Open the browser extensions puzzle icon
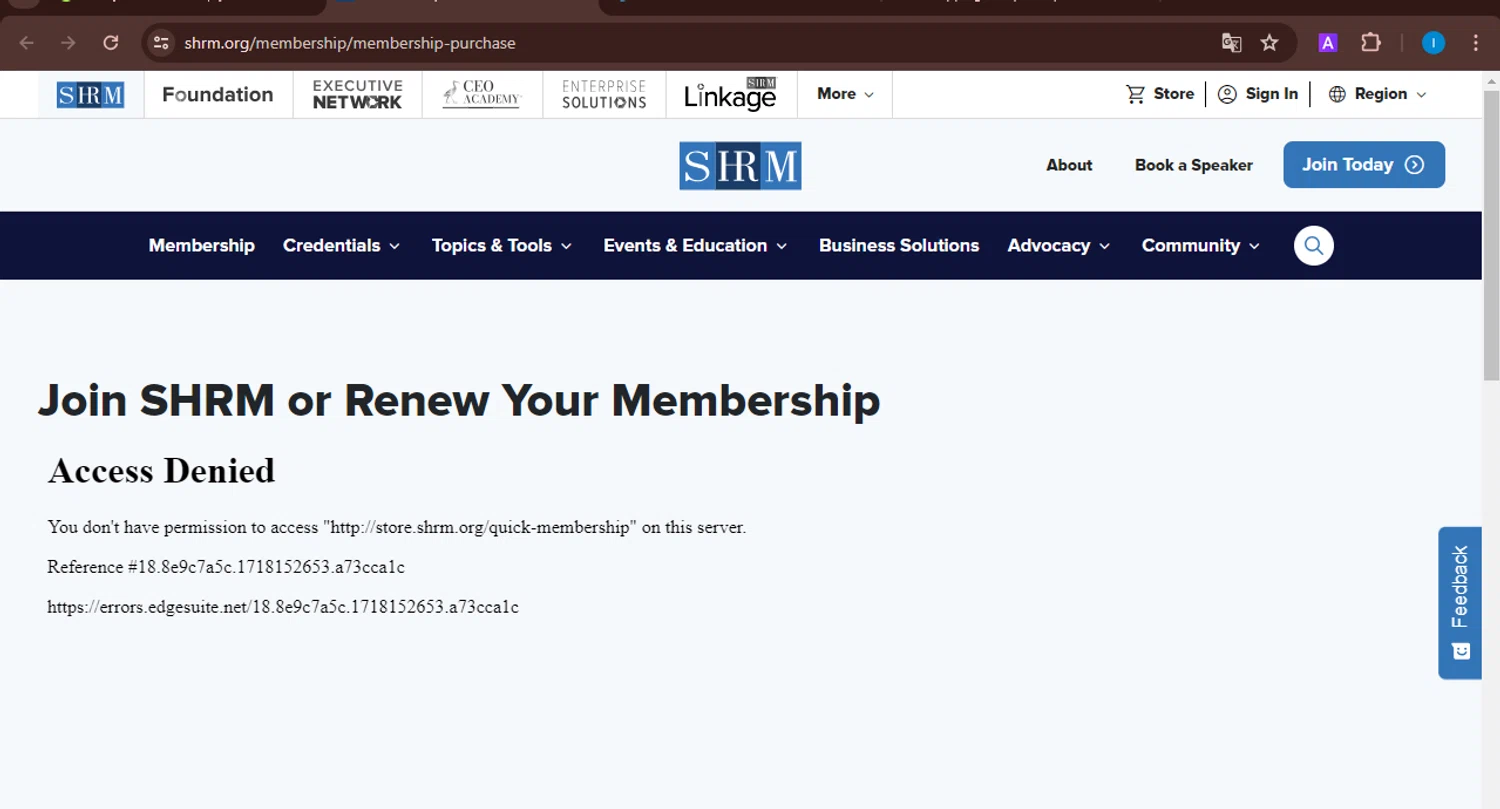This screenshot has height=809, width=1500. pos(1371,43)
